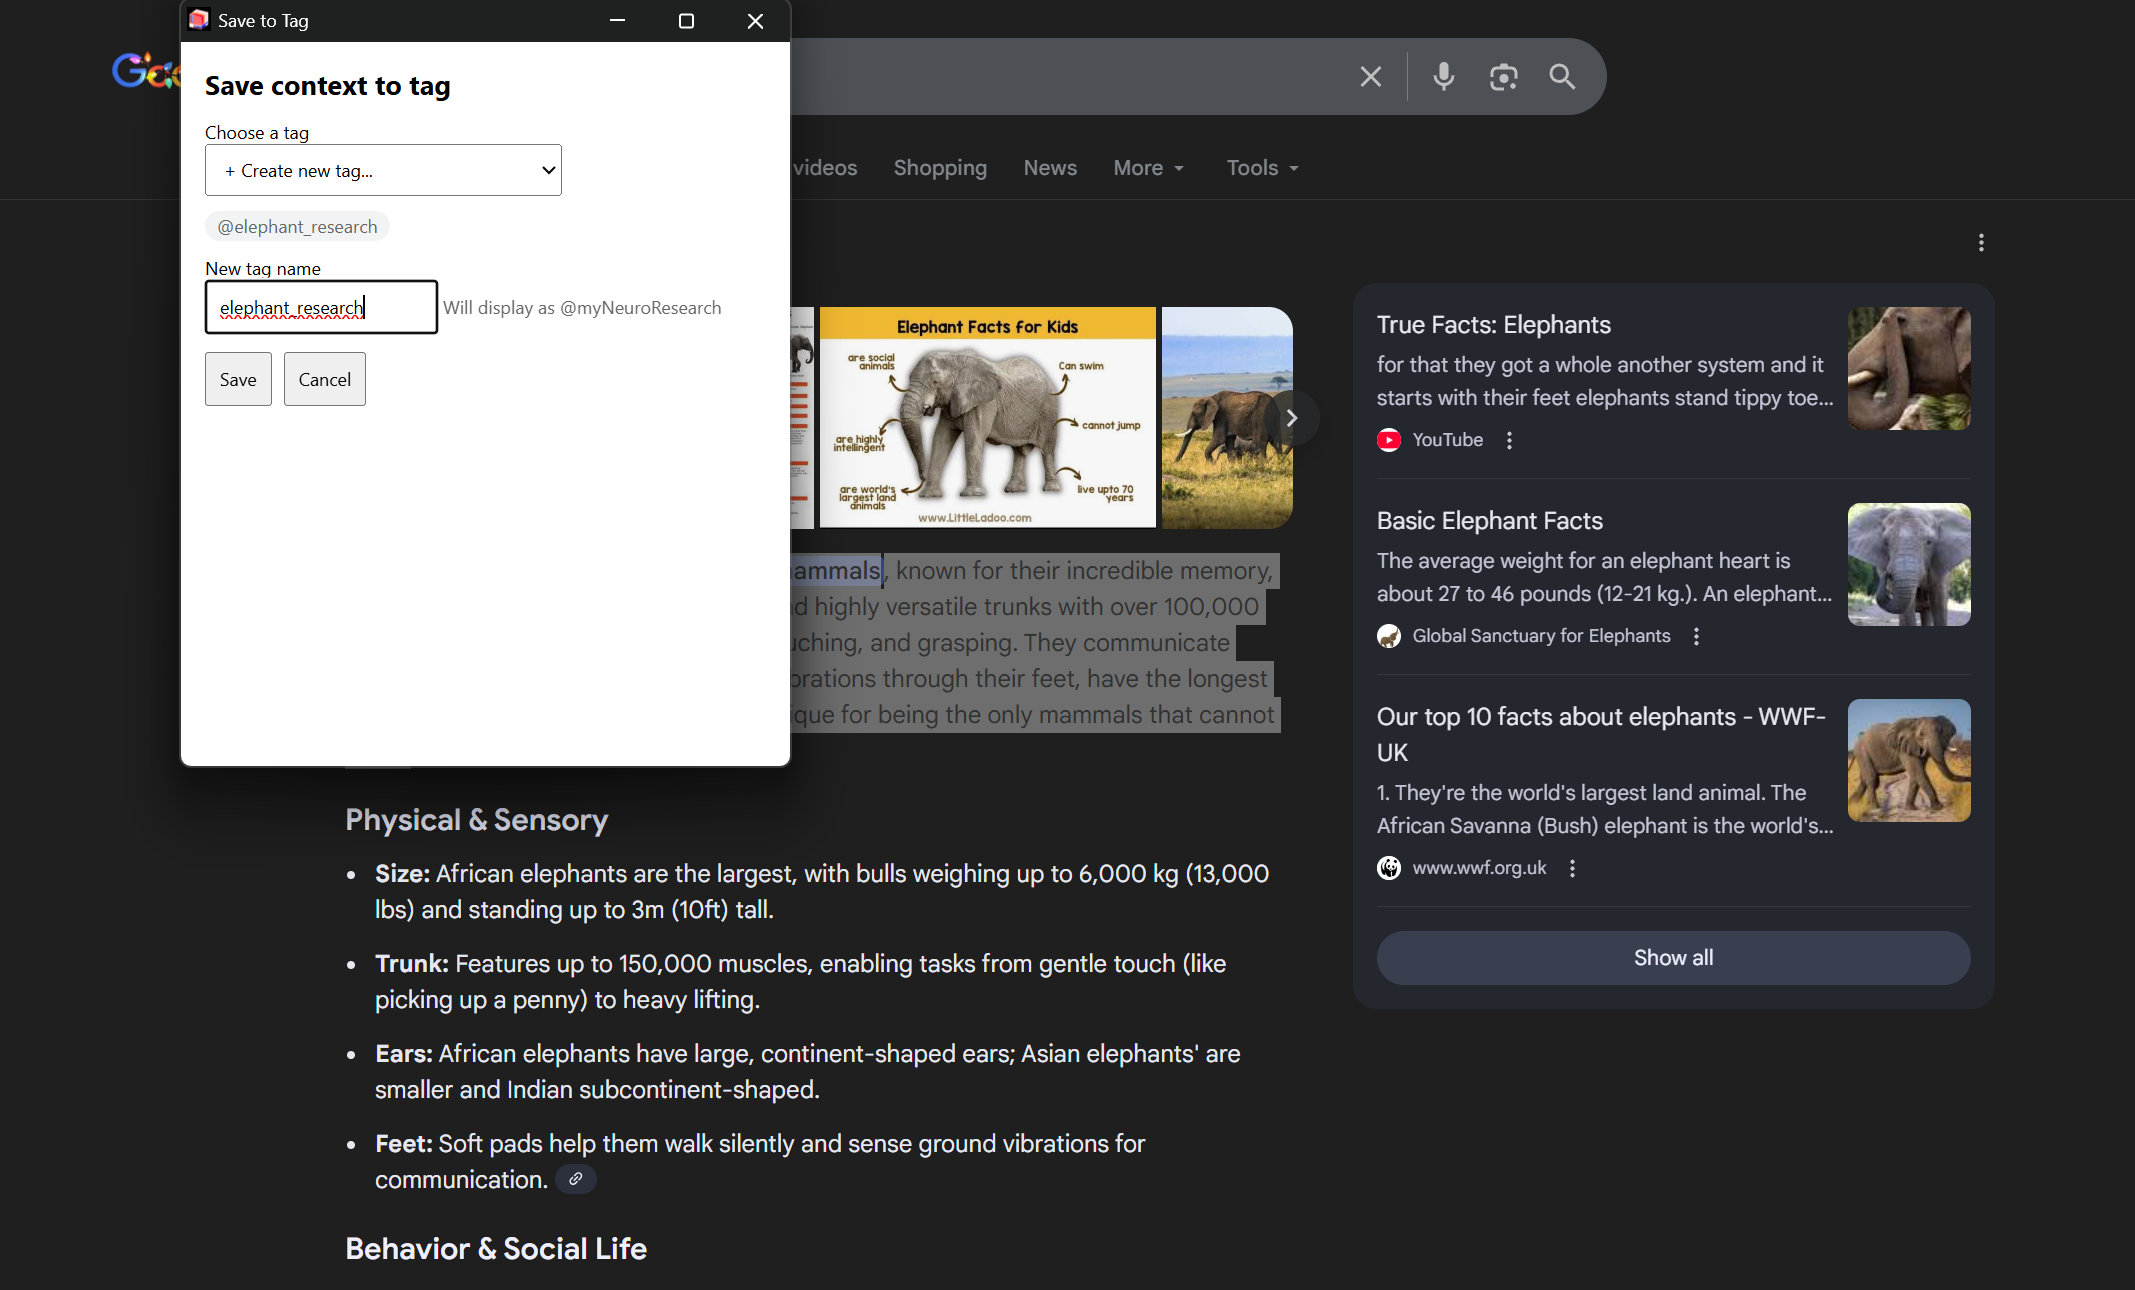
Task: Switch to the News tab
Action: click(1050, 168)
